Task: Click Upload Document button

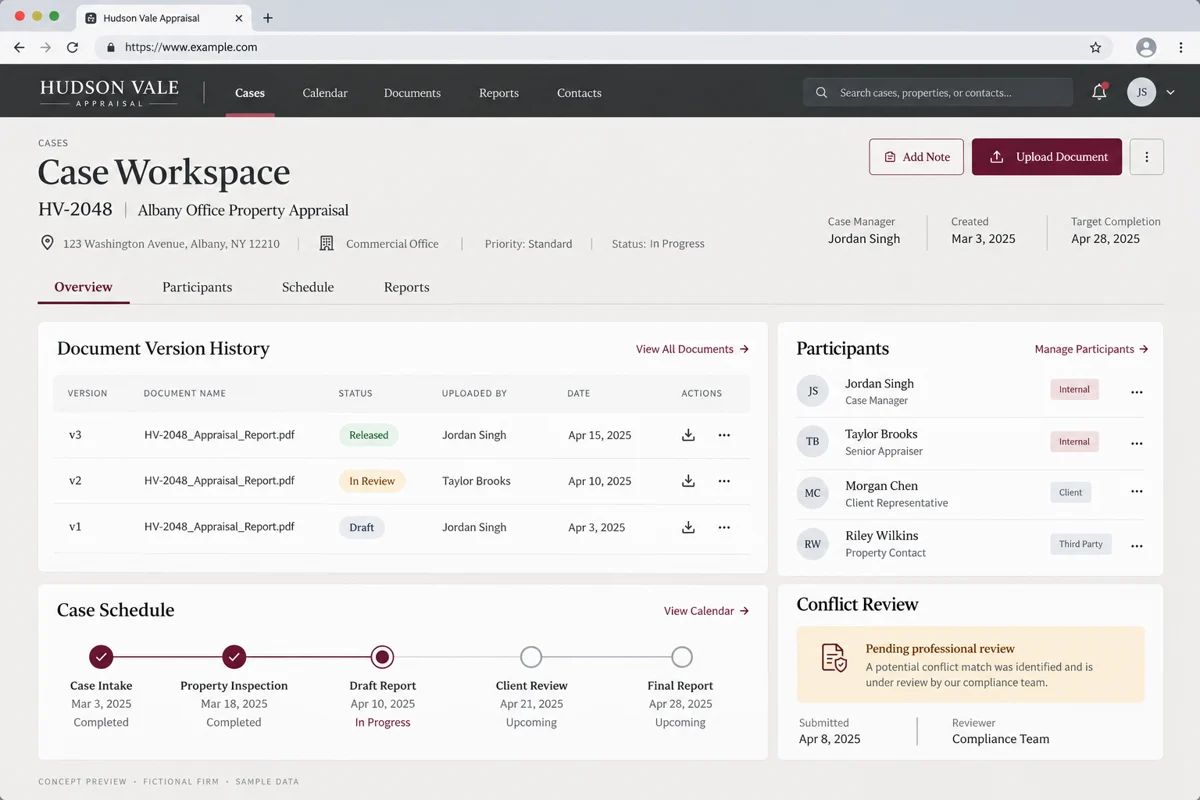Action: click(1047, 157)
